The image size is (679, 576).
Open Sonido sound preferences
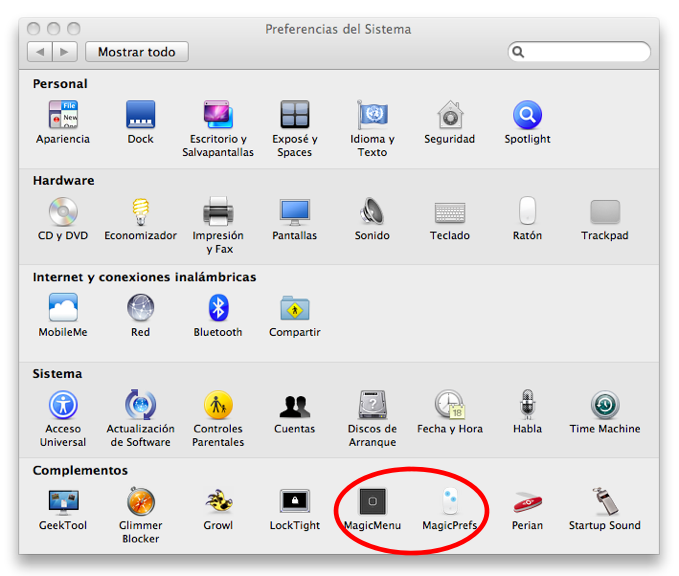pos(372,212)
